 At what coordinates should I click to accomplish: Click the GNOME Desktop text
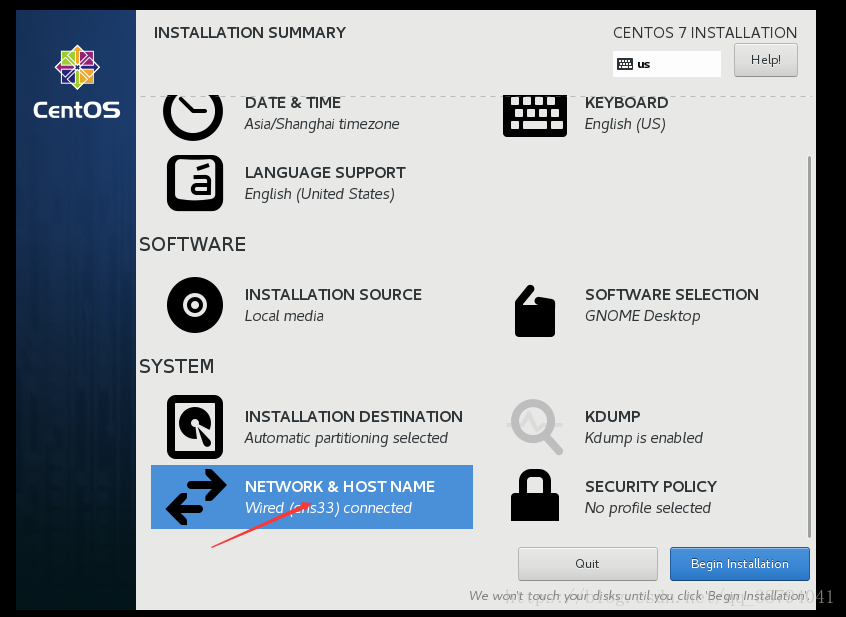coord(643,316)
